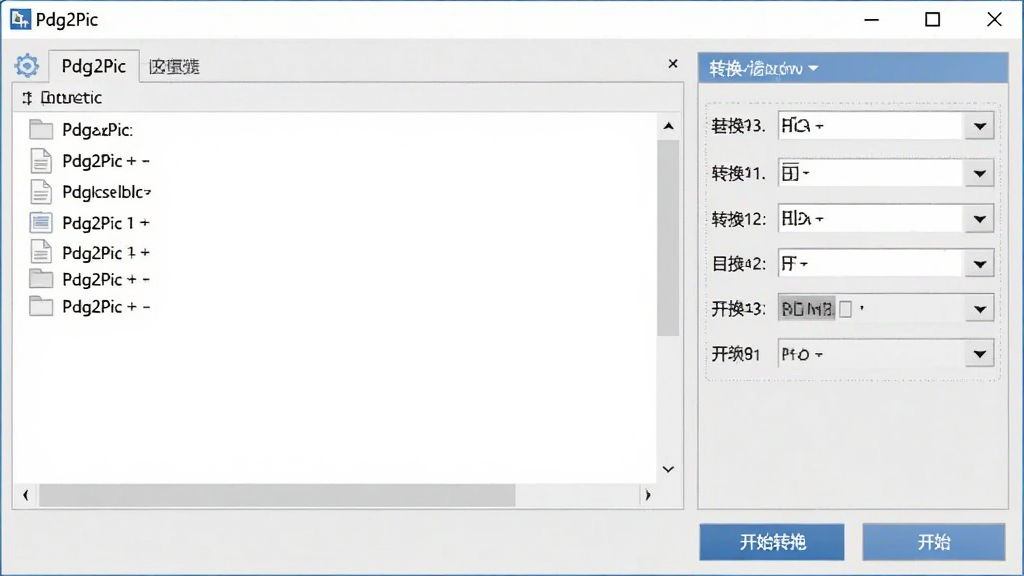Click the document icon beside Pdglcselblc
The height and width of the screenshot is (576, 1024).
[40, 192]
